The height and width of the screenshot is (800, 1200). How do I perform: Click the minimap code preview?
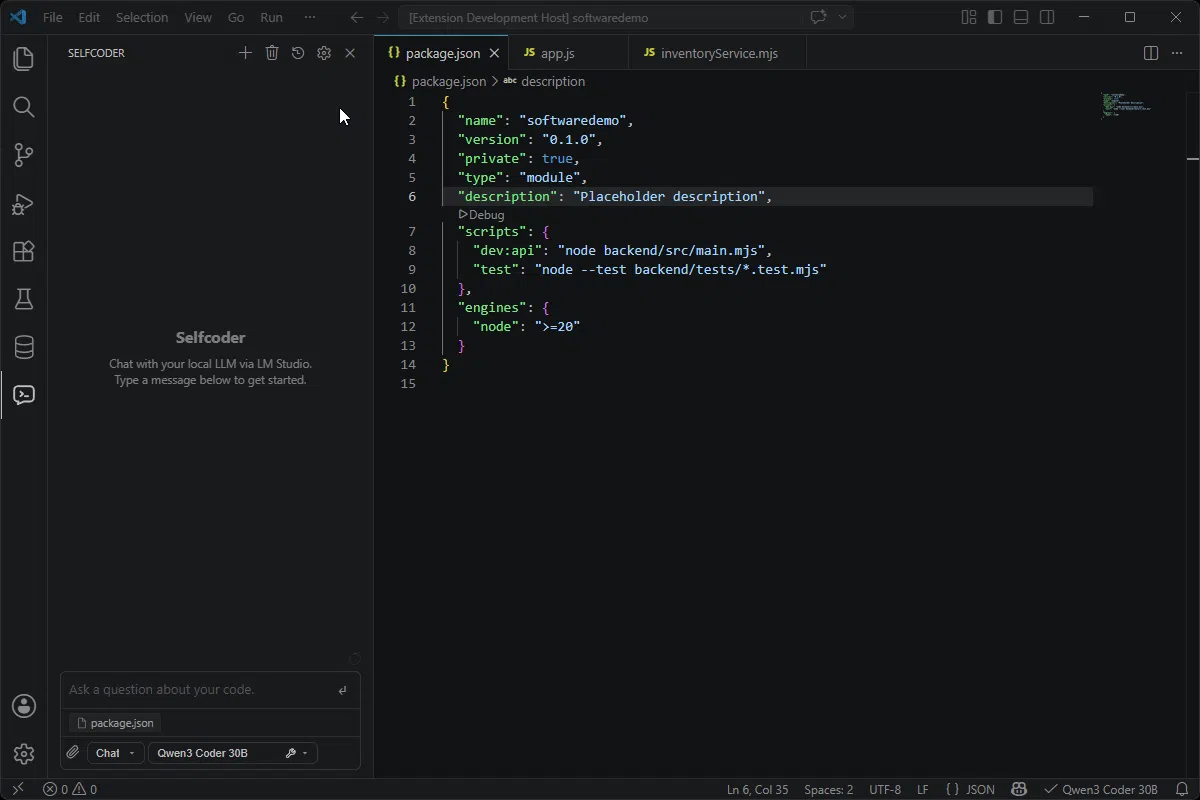pyautogui.click(x=1126, y=105)
